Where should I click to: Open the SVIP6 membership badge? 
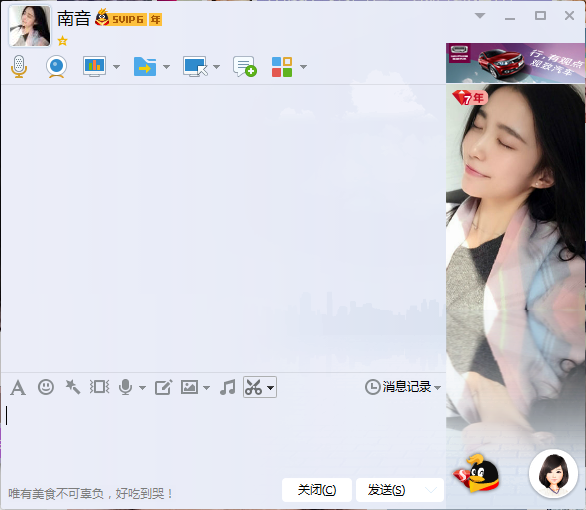click(x=120, y=19)
